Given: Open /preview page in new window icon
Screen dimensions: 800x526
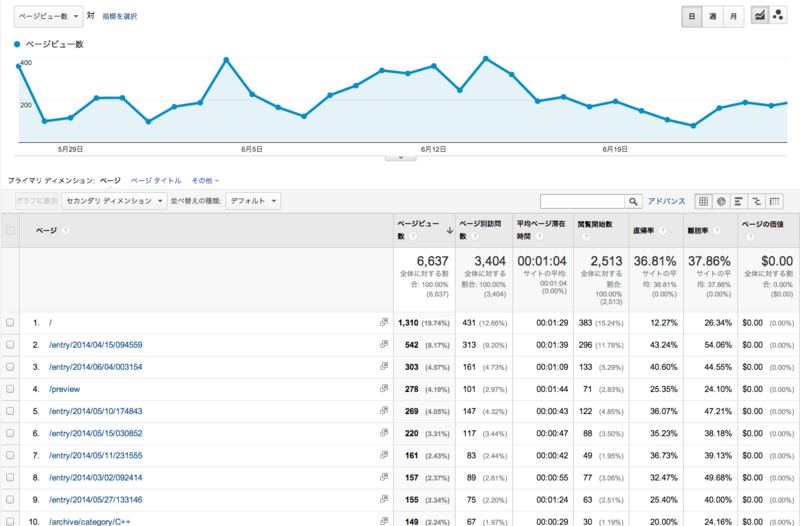Looking at the screenshot, I should click(x=384, y=389).
